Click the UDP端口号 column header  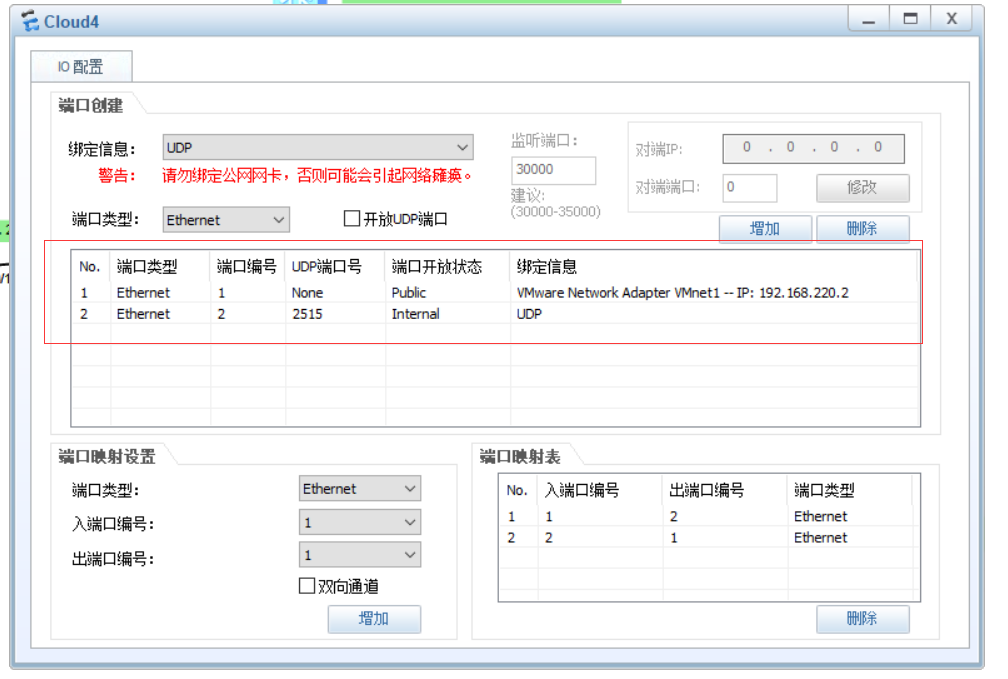click(335, 266)
